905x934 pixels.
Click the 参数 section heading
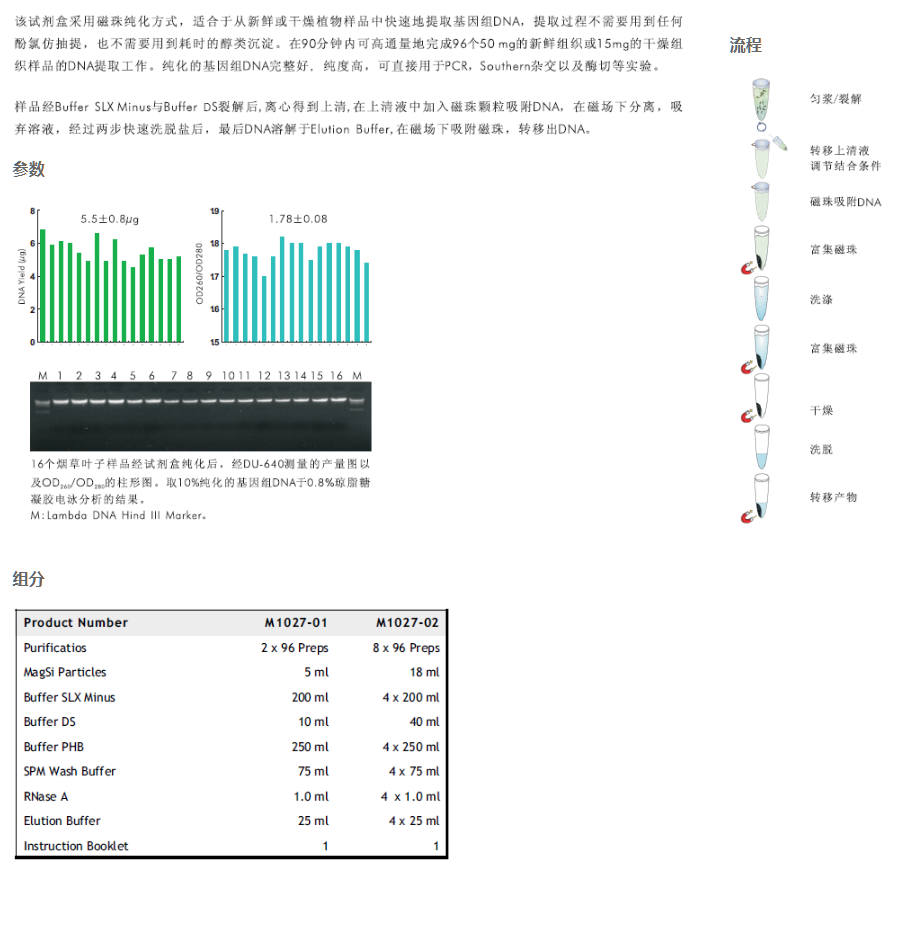(x=29, y=170)
